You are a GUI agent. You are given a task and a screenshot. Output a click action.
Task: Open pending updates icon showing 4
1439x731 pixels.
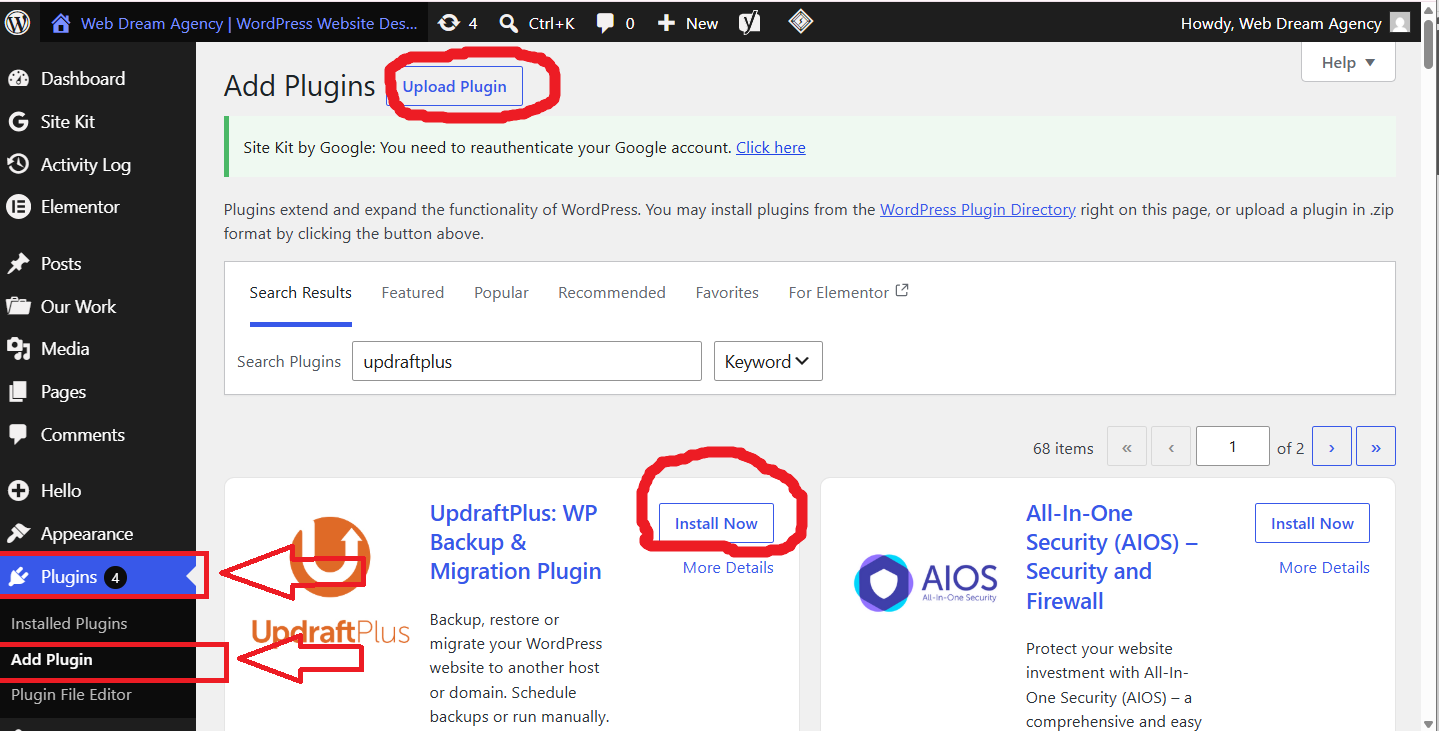coord(449,23)
